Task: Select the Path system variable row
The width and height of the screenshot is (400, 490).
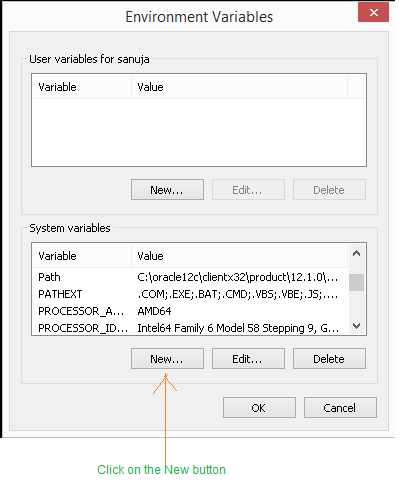Action: tap(190, 277)
